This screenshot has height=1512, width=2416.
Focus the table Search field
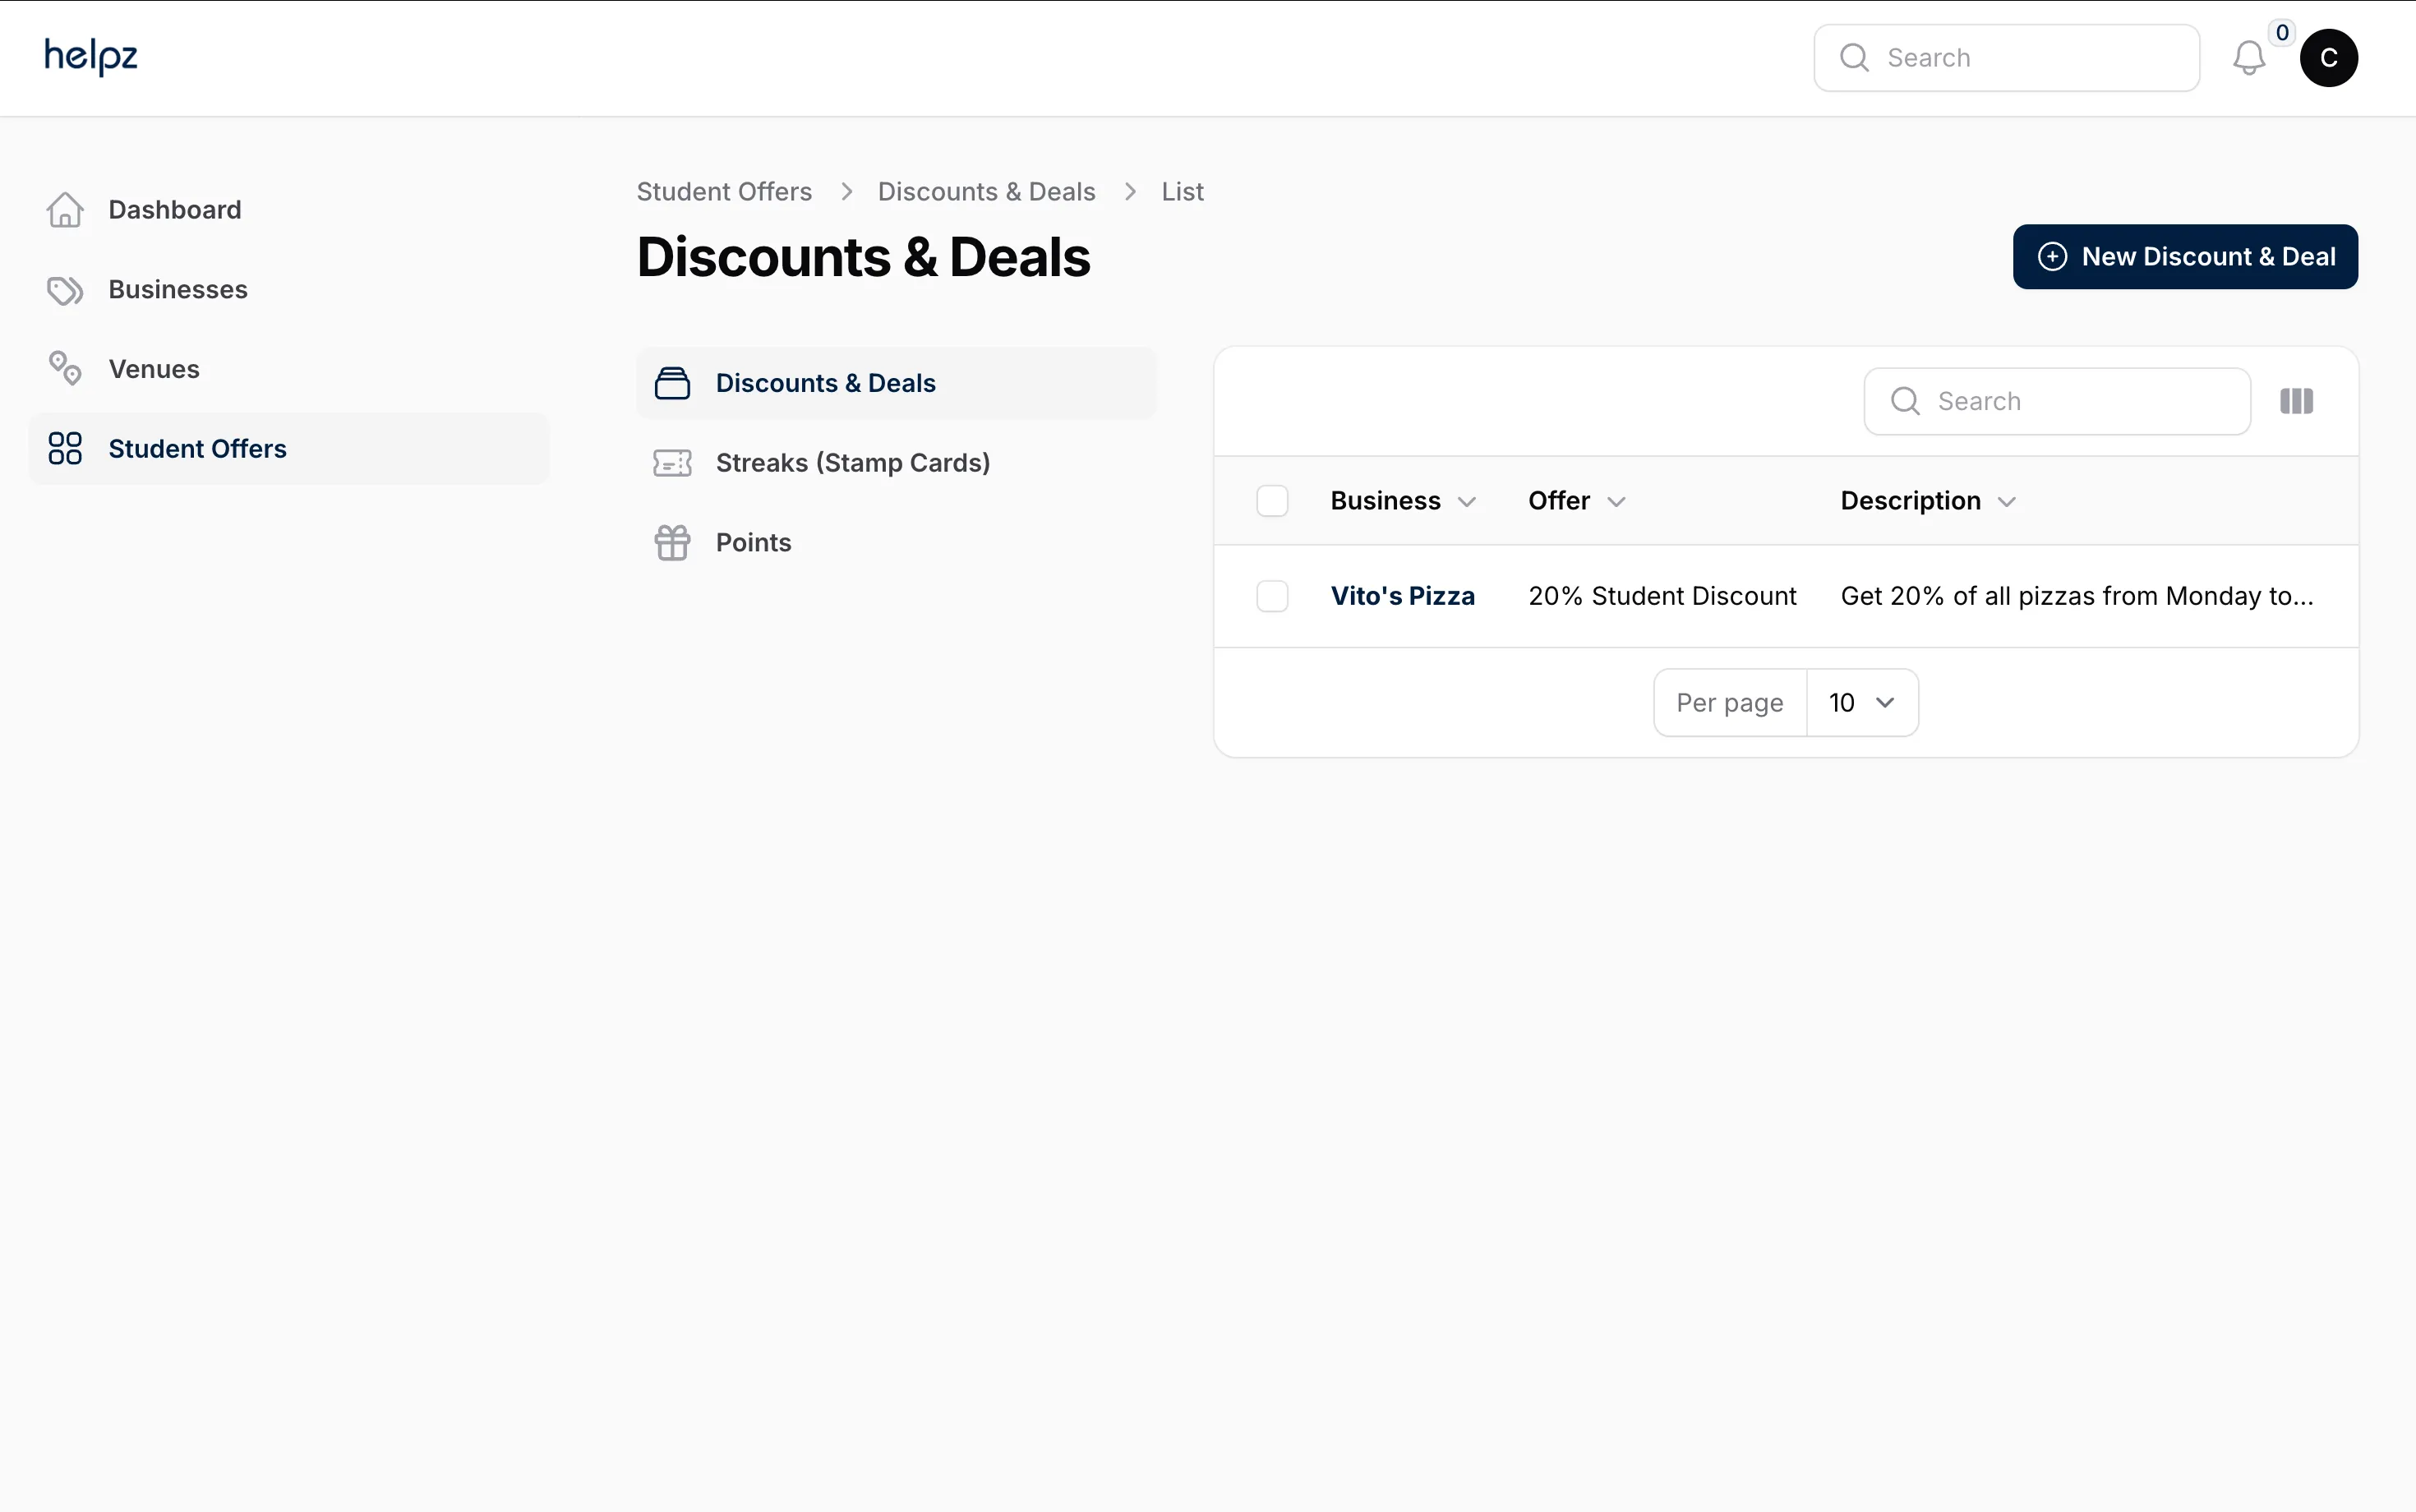tap(2057, 401)
